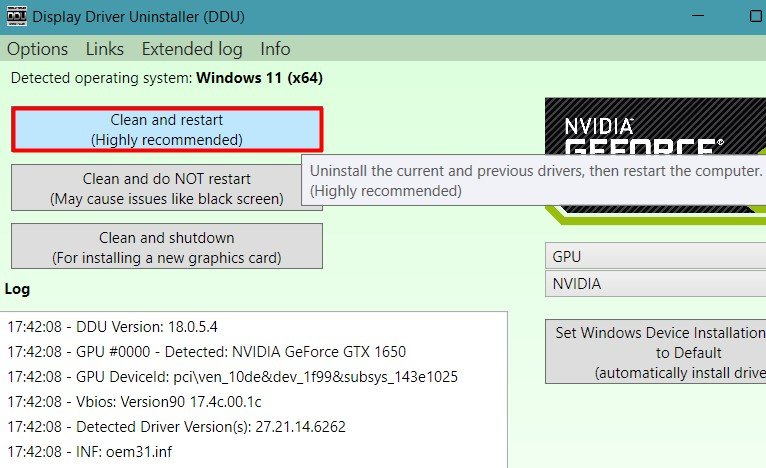
Task: Open the Extended log menu
Action: click(192, 49)
